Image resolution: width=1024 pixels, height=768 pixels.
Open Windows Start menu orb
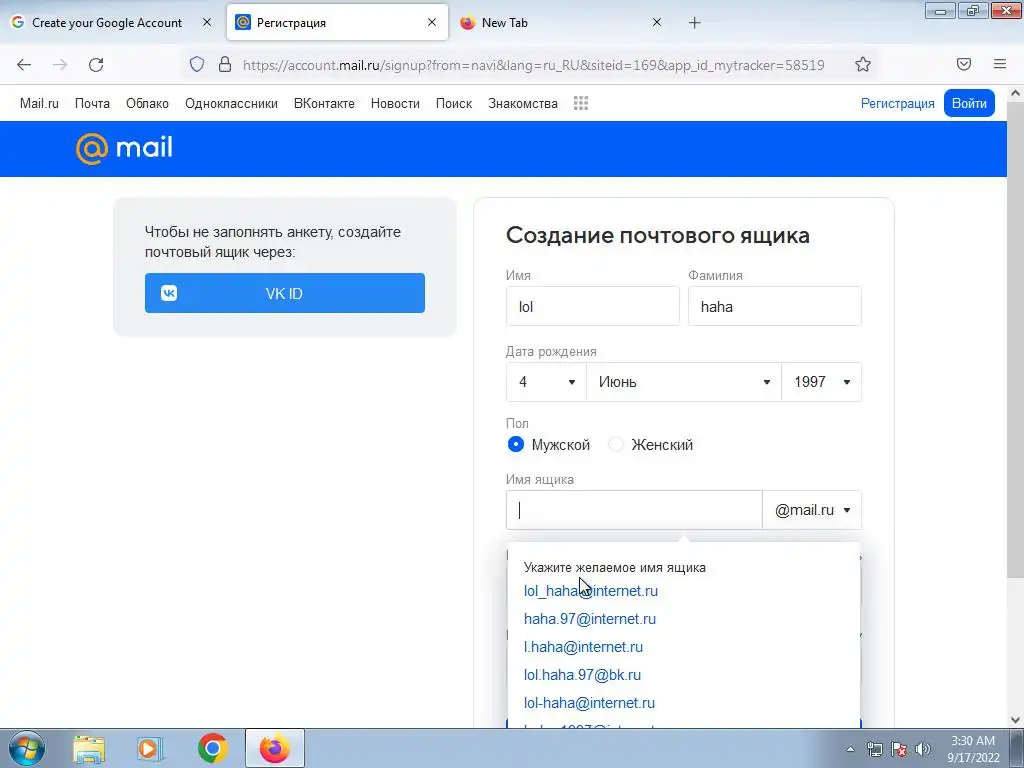(x=27, y=748)
